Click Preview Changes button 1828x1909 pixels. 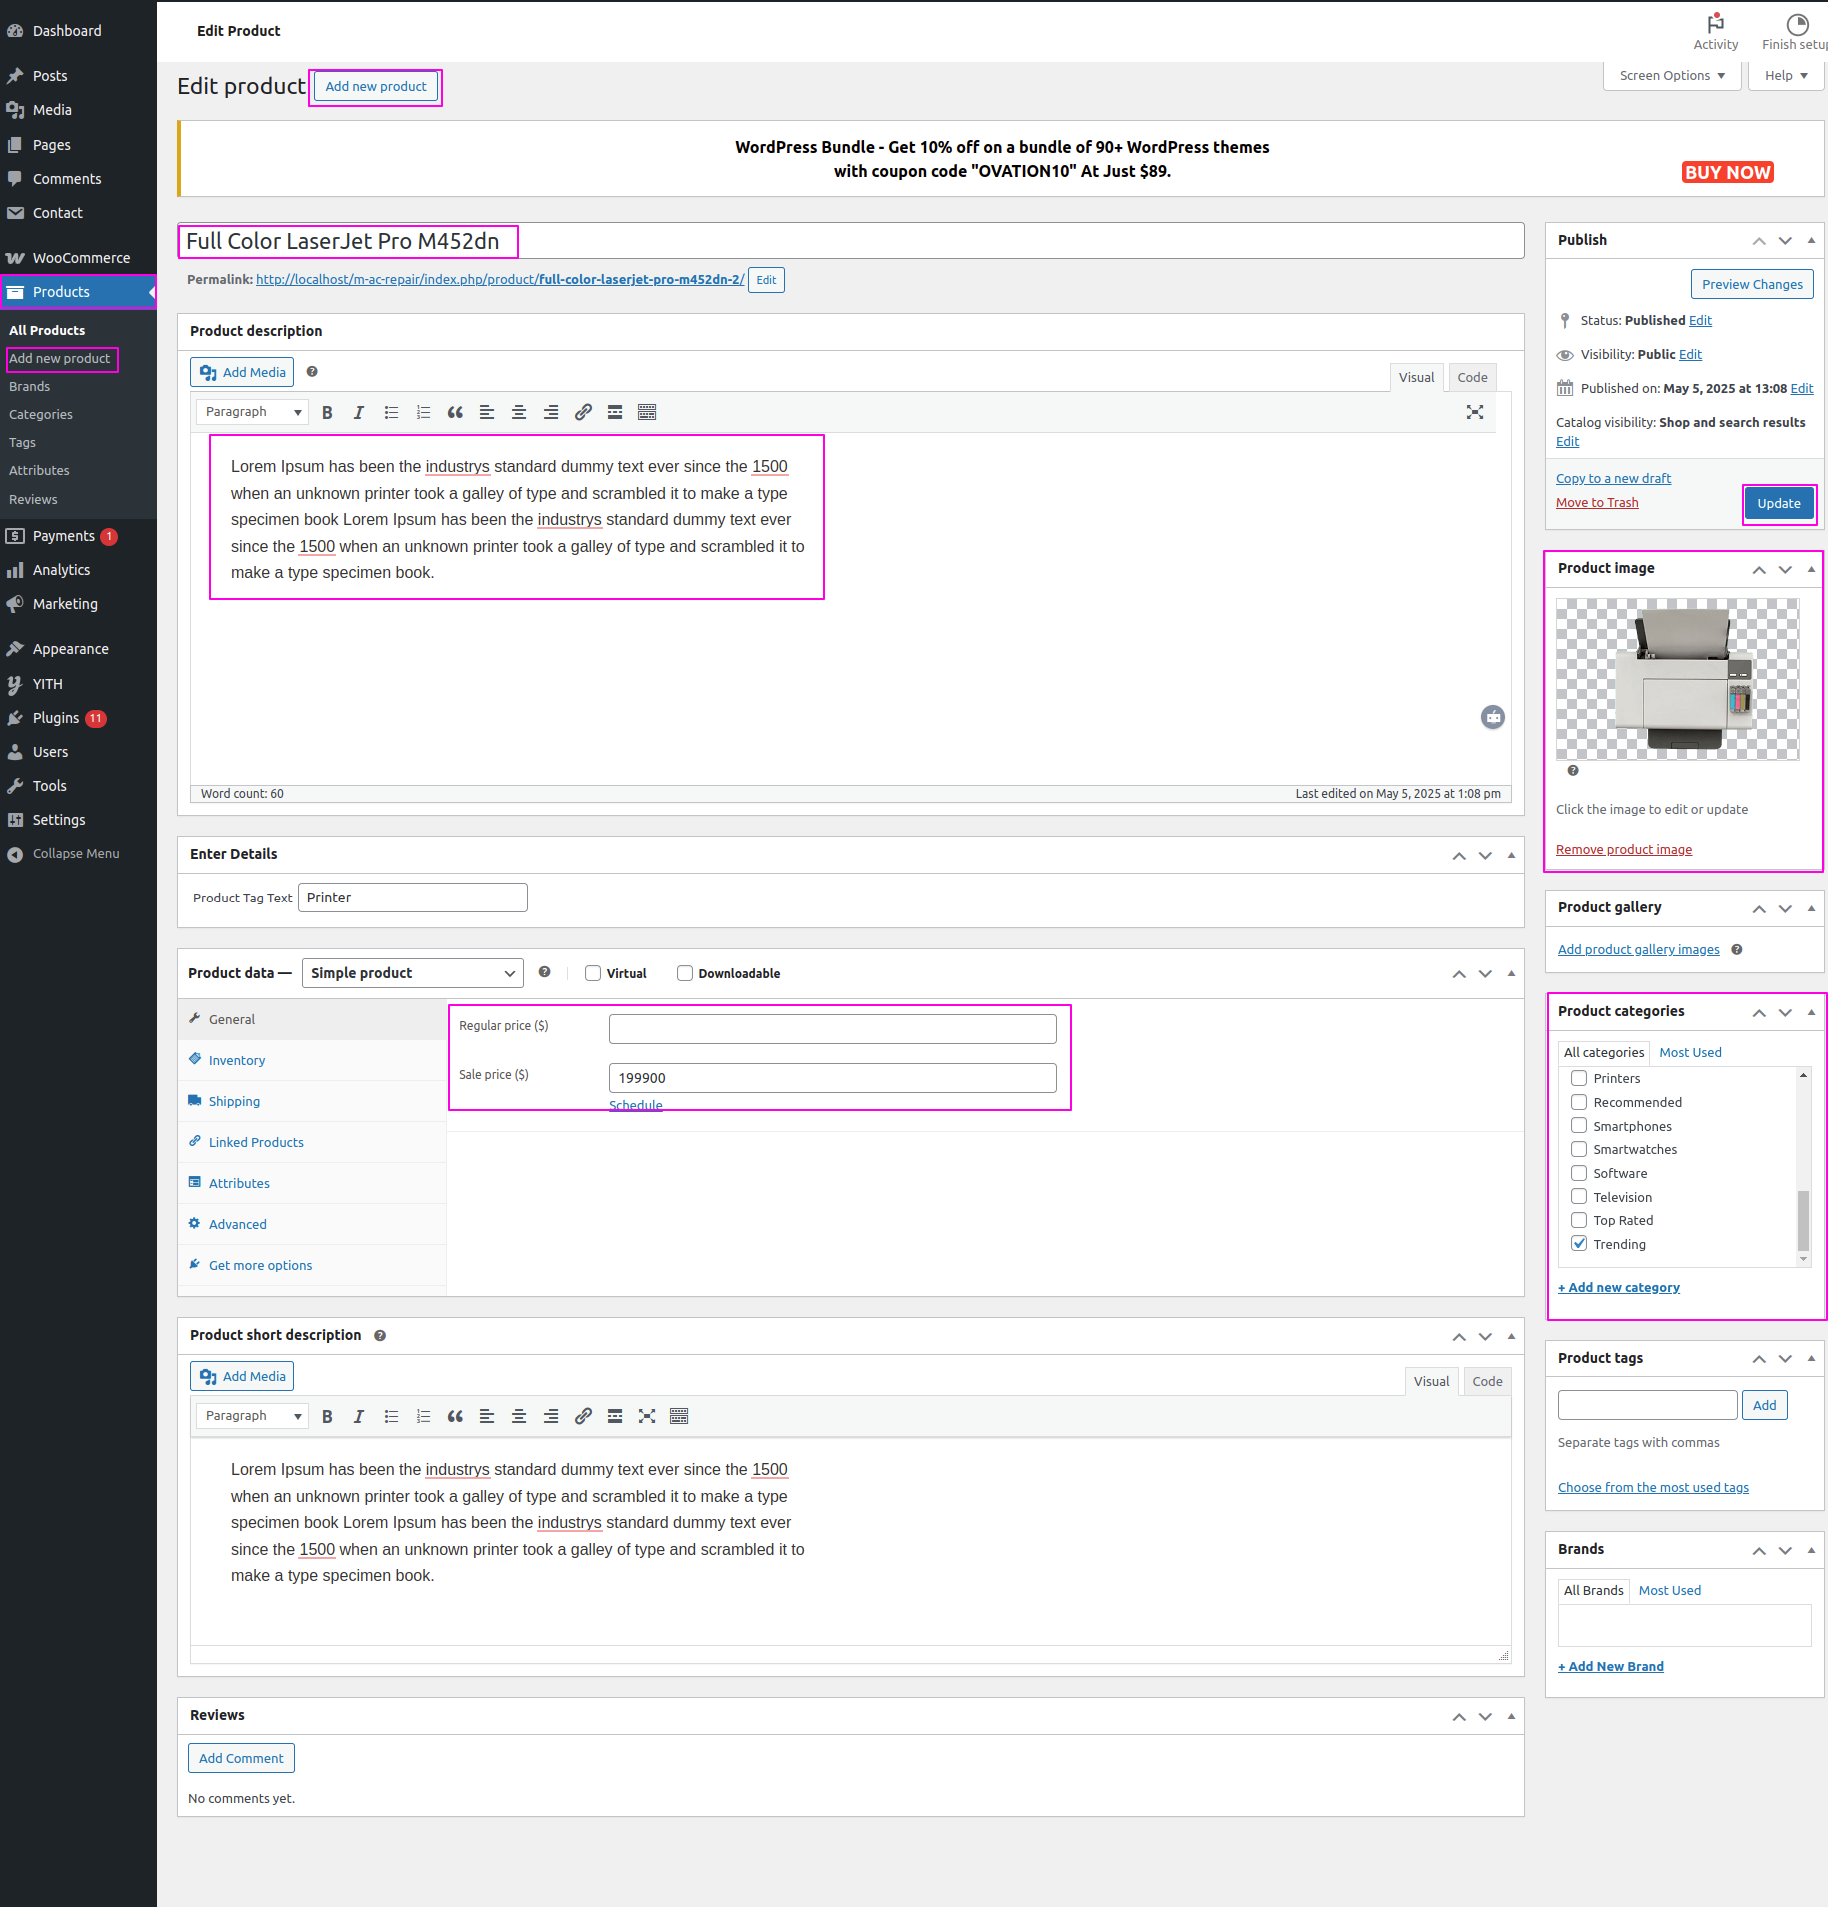tap(1752, 284)
